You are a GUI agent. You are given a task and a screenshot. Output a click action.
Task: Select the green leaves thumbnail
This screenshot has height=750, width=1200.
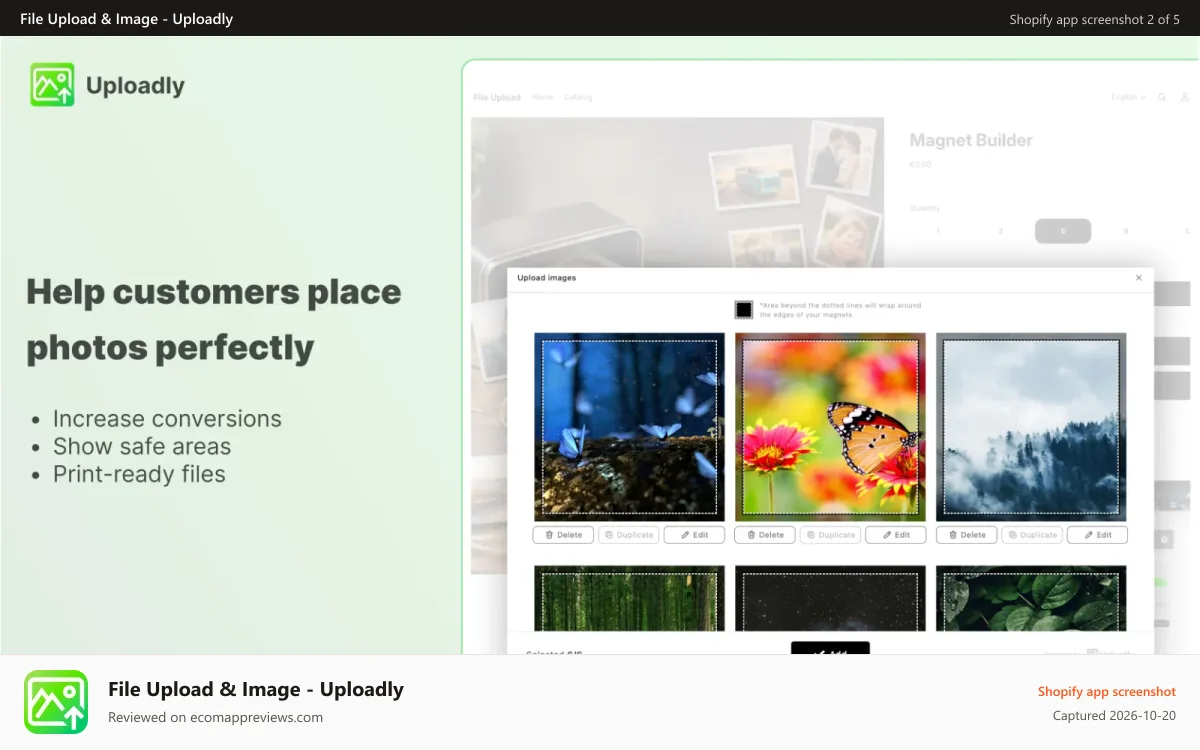click(1031, 598)
